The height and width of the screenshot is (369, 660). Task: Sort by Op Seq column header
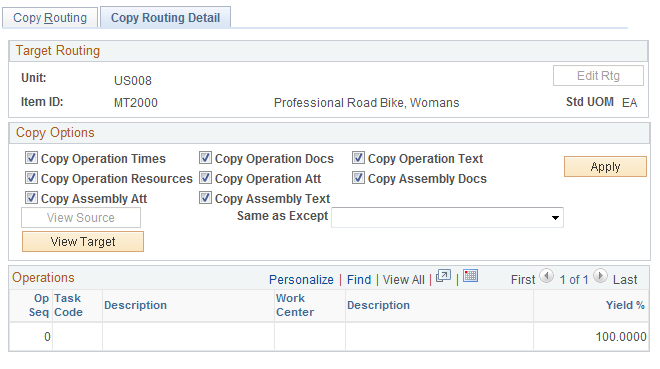pyautogui.click(x=39, y=305)
